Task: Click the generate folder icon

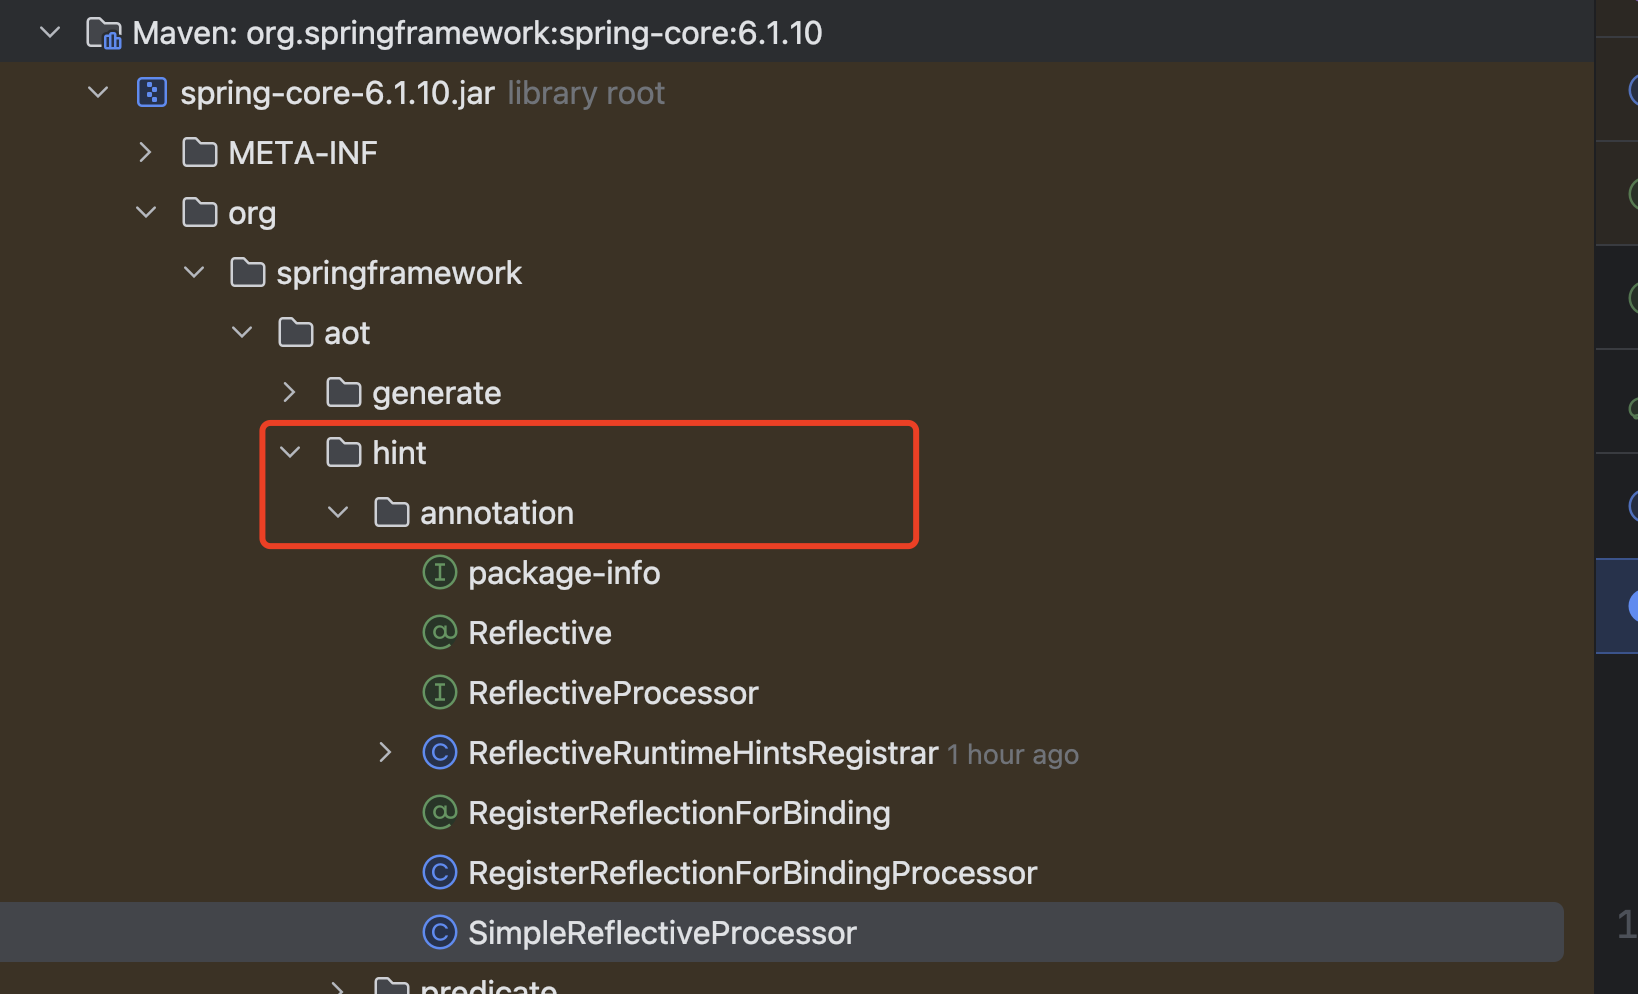Action: (344, 393)
